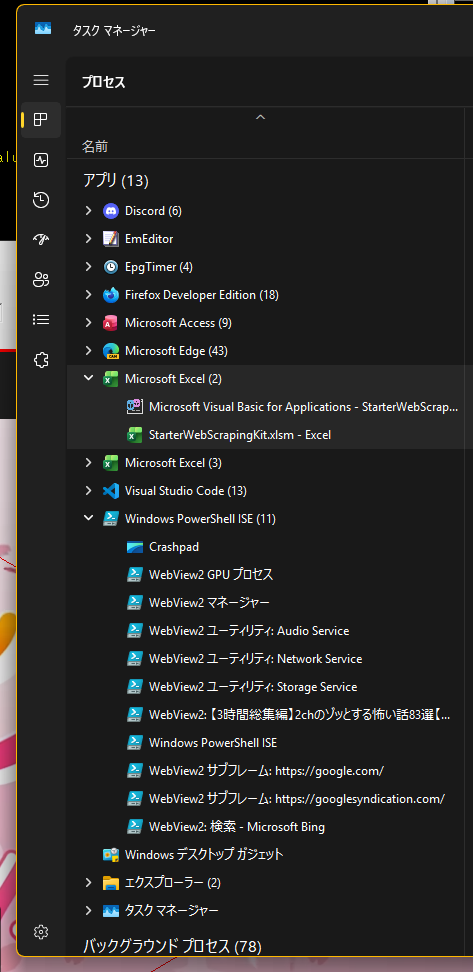Click the Microsoft Access icon
Image resolution: width=473 pixels, height=972 pixels.
110,323
